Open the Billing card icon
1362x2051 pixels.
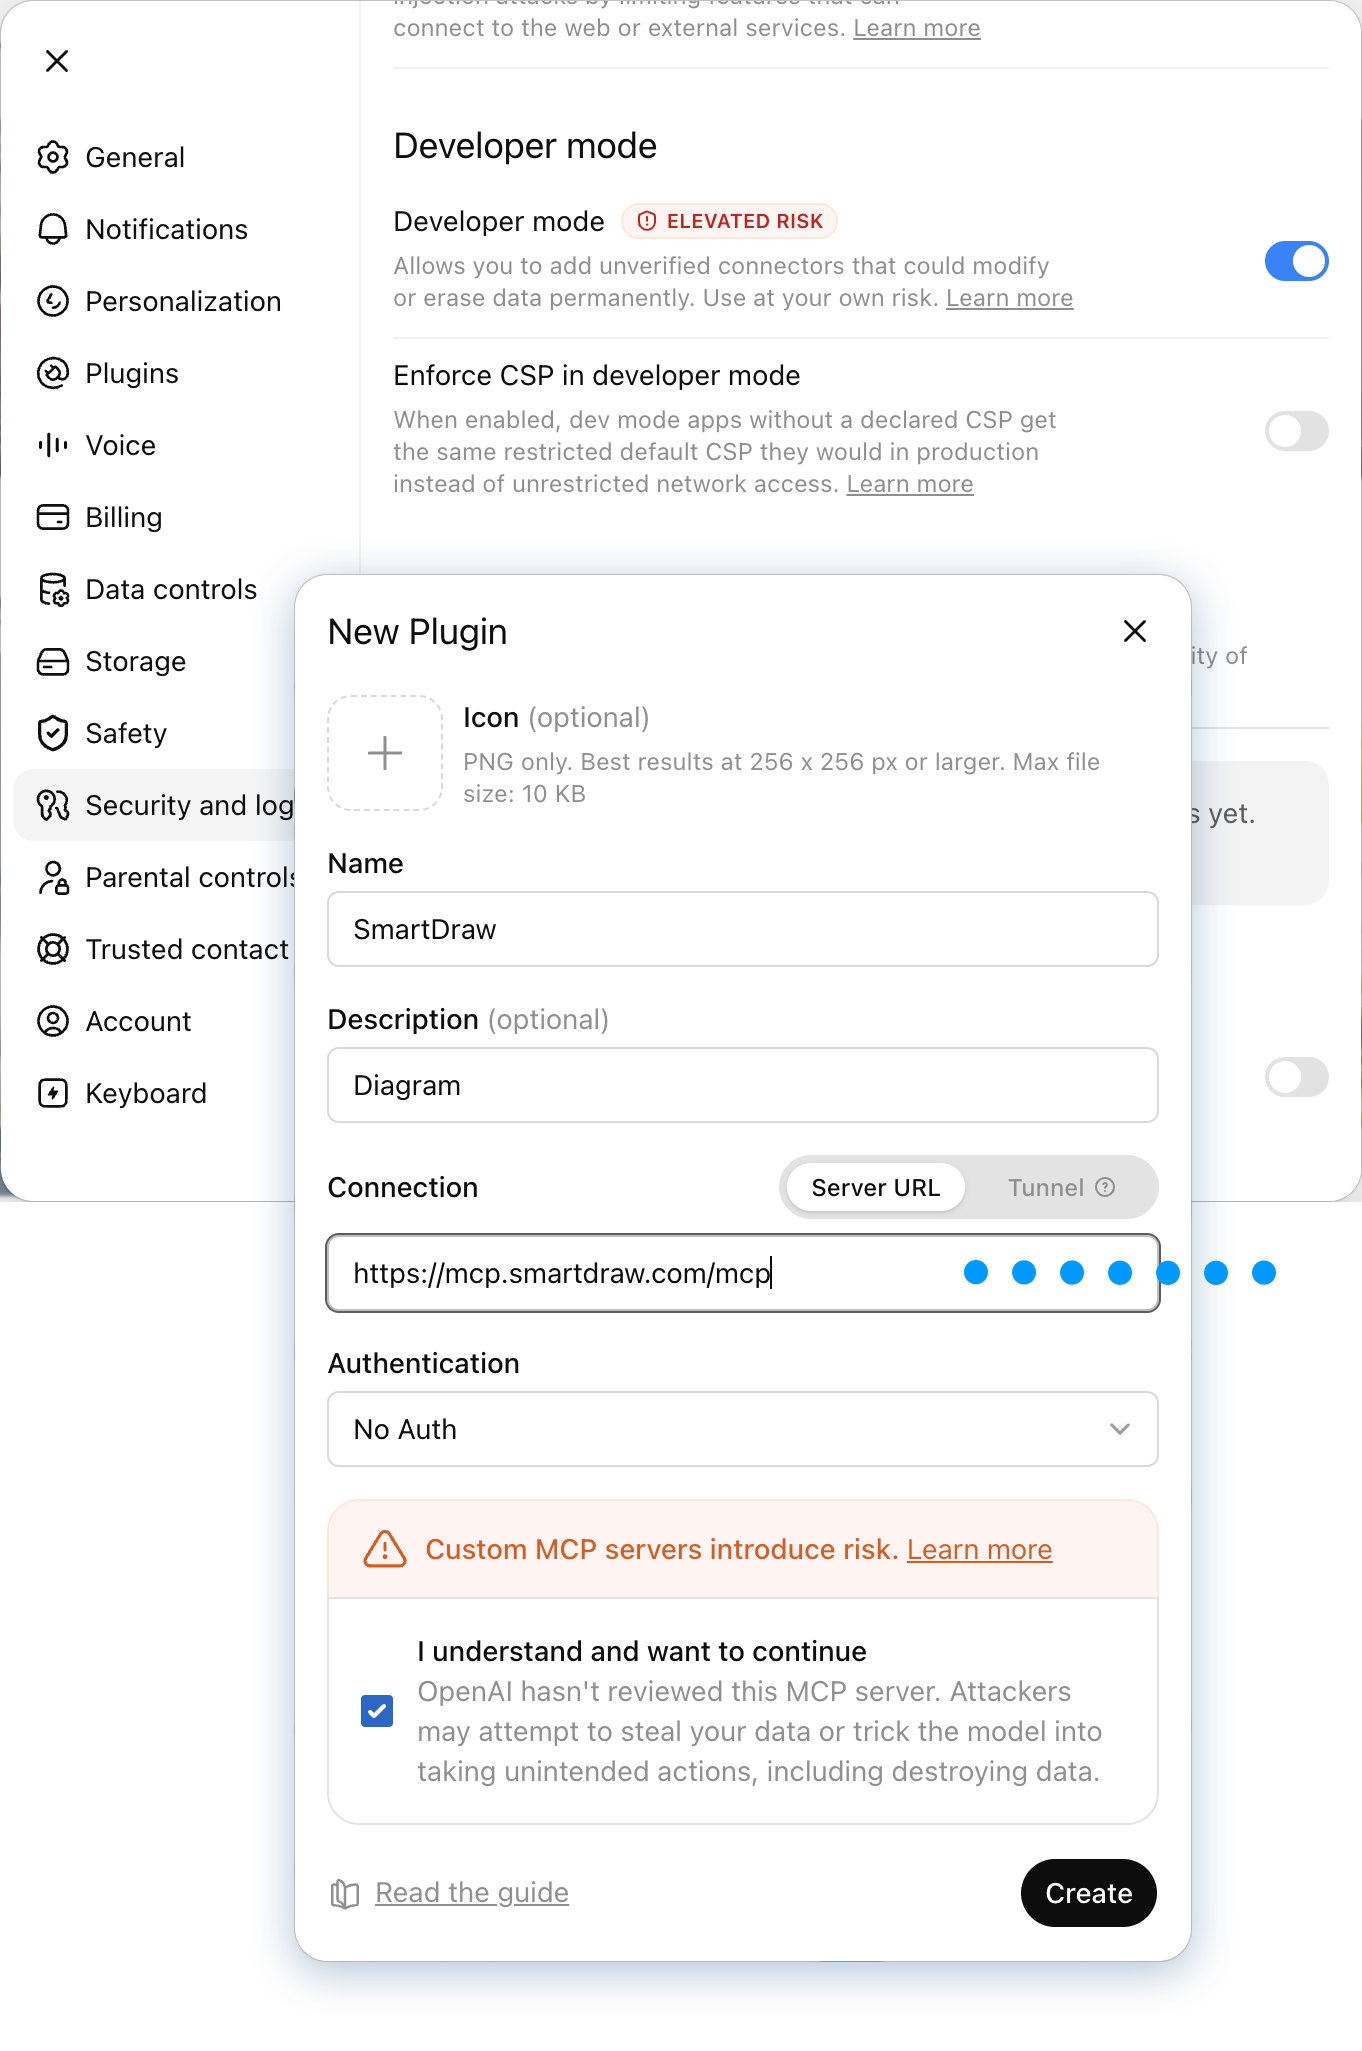[53, 517]
